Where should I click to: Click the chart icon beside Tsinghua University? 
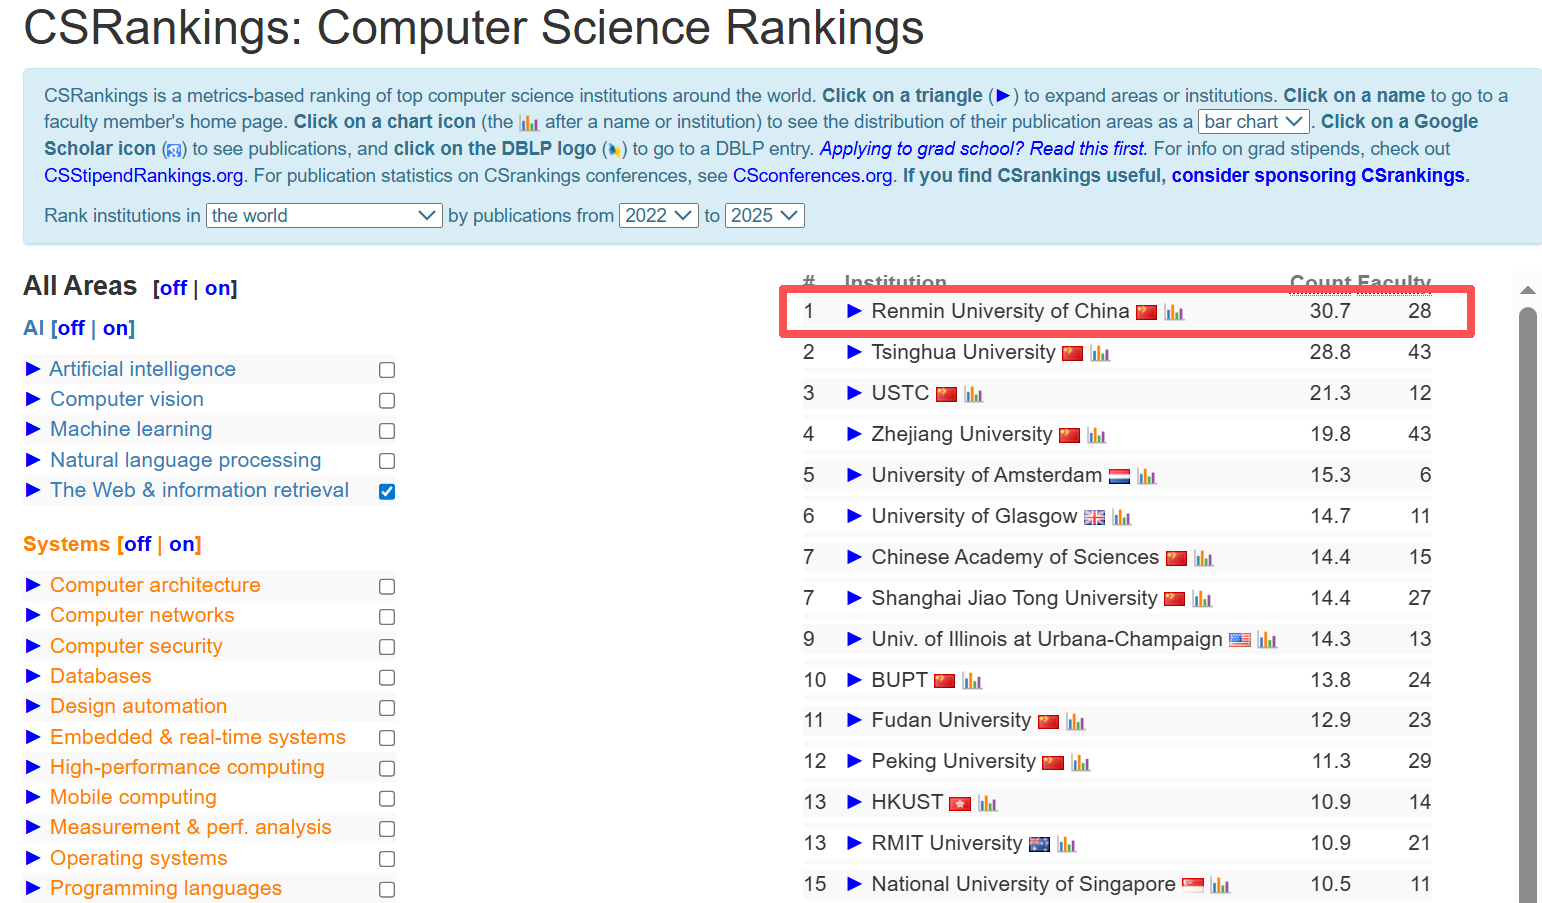coord(1100,354)
